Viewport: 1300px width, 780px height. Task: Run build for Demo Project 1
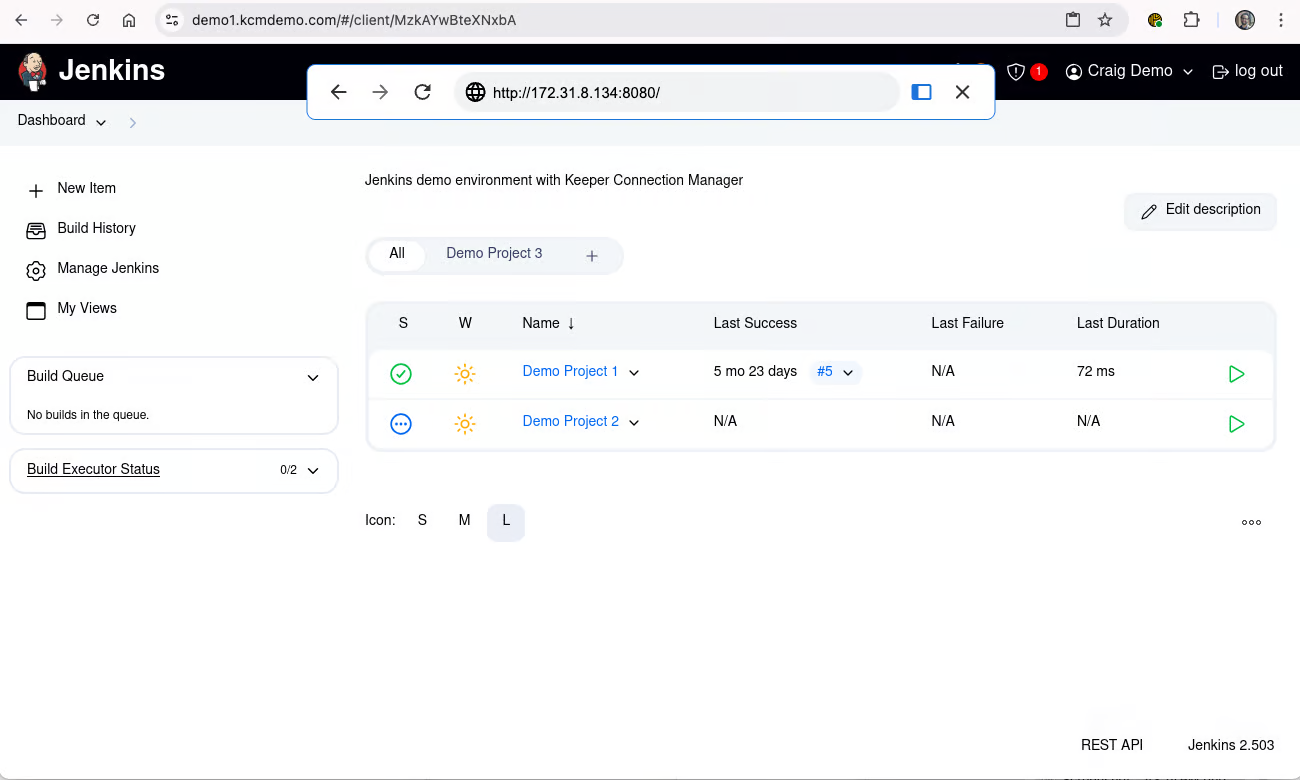(1236, 374)
